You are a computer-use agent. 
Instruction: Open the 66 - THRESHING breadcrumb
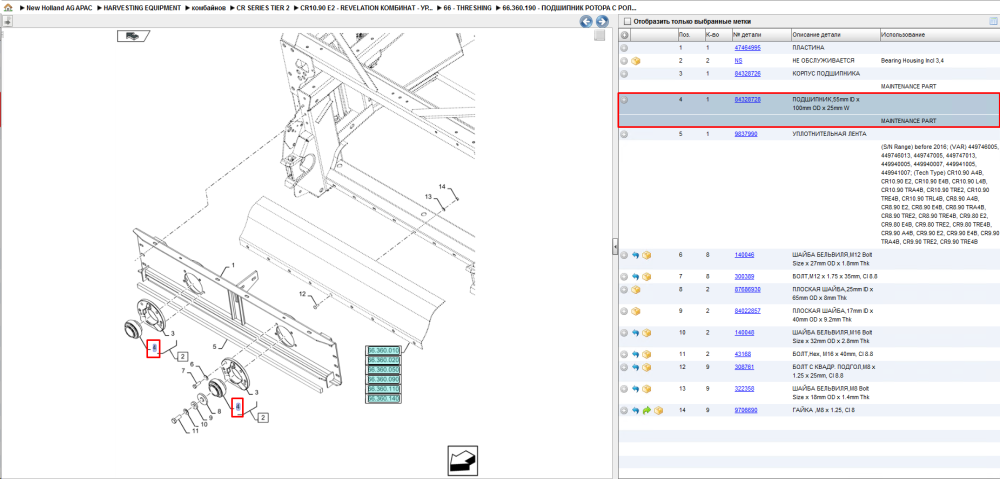pyautogui.click(x=467, y=7)
